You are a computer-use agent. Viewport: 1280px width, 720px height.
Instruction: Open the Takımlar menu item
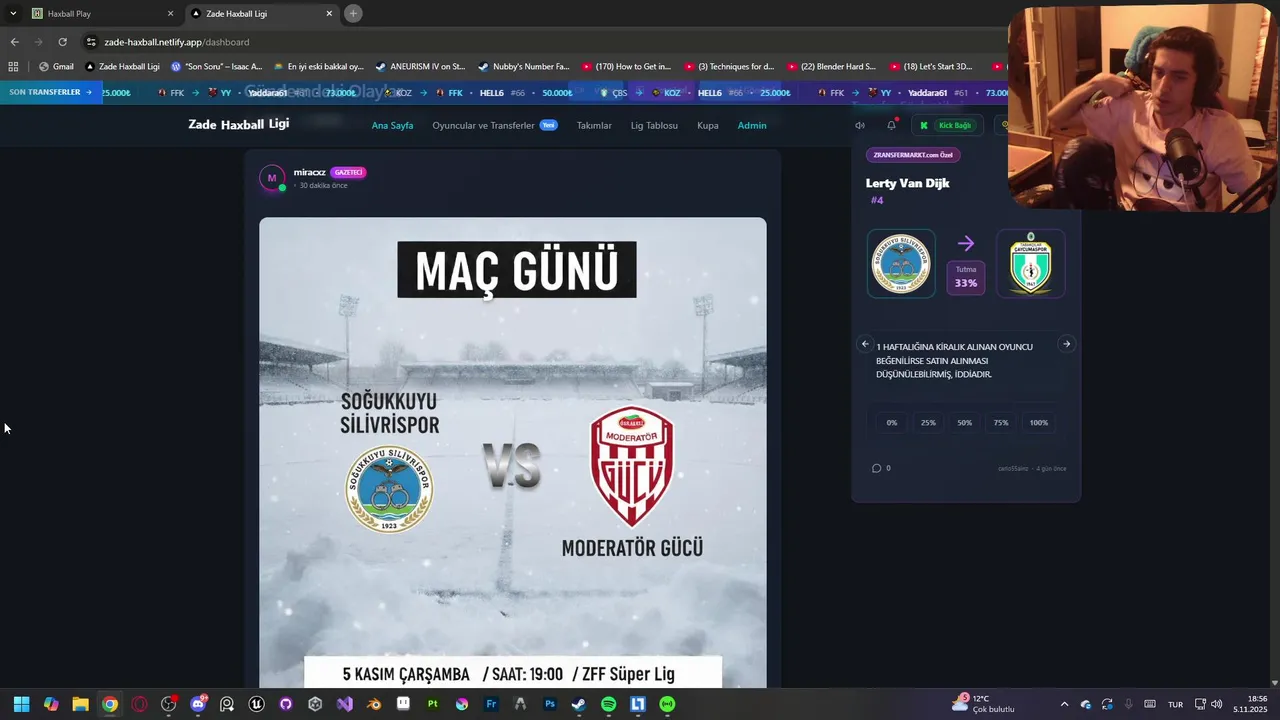594,125
